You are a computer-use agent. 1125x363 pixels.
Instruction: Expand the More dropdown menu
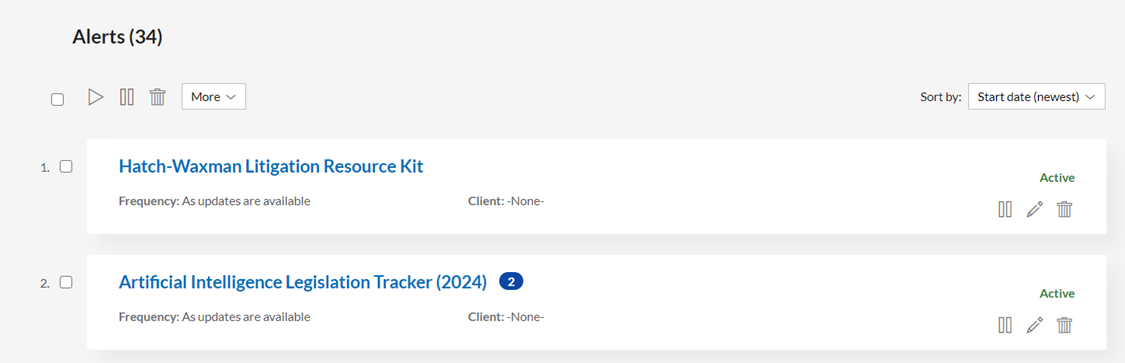[214, 97]
